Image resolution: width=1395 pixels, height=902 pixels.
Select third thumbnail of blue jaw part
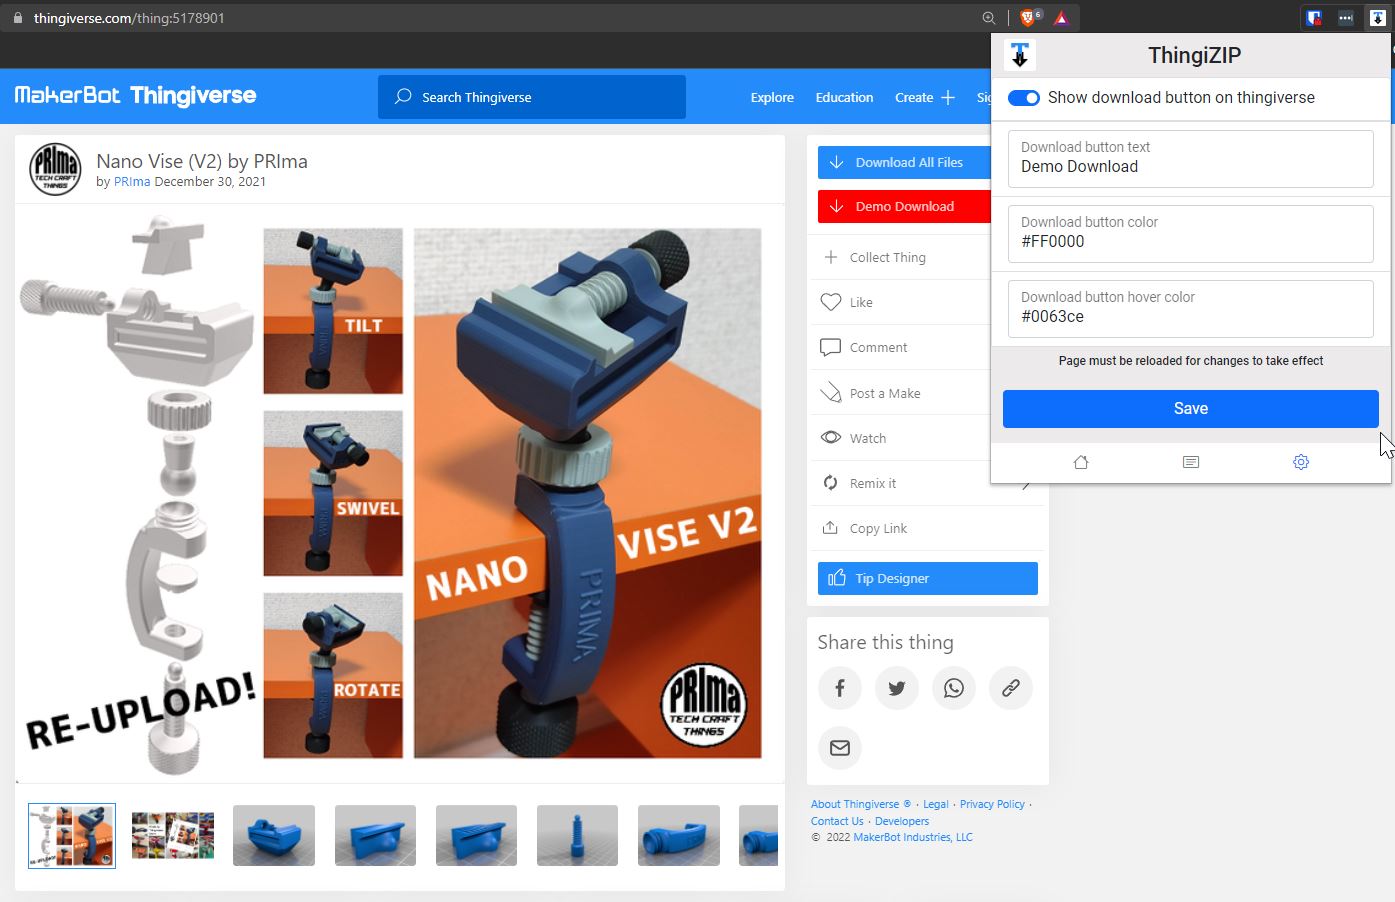tap(274, 835)
